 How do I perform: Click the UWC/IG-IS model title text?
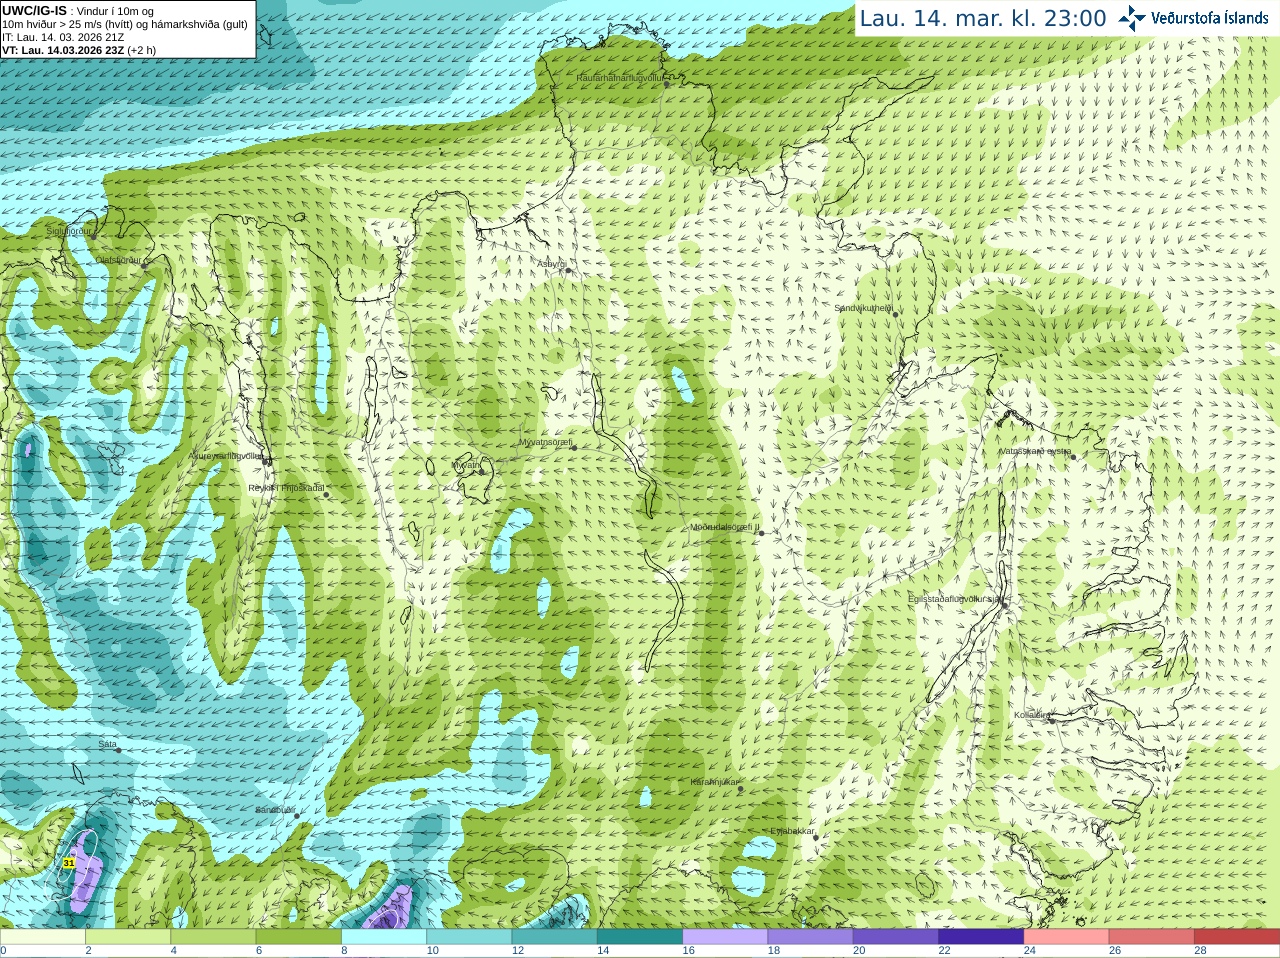pos(34,11)
